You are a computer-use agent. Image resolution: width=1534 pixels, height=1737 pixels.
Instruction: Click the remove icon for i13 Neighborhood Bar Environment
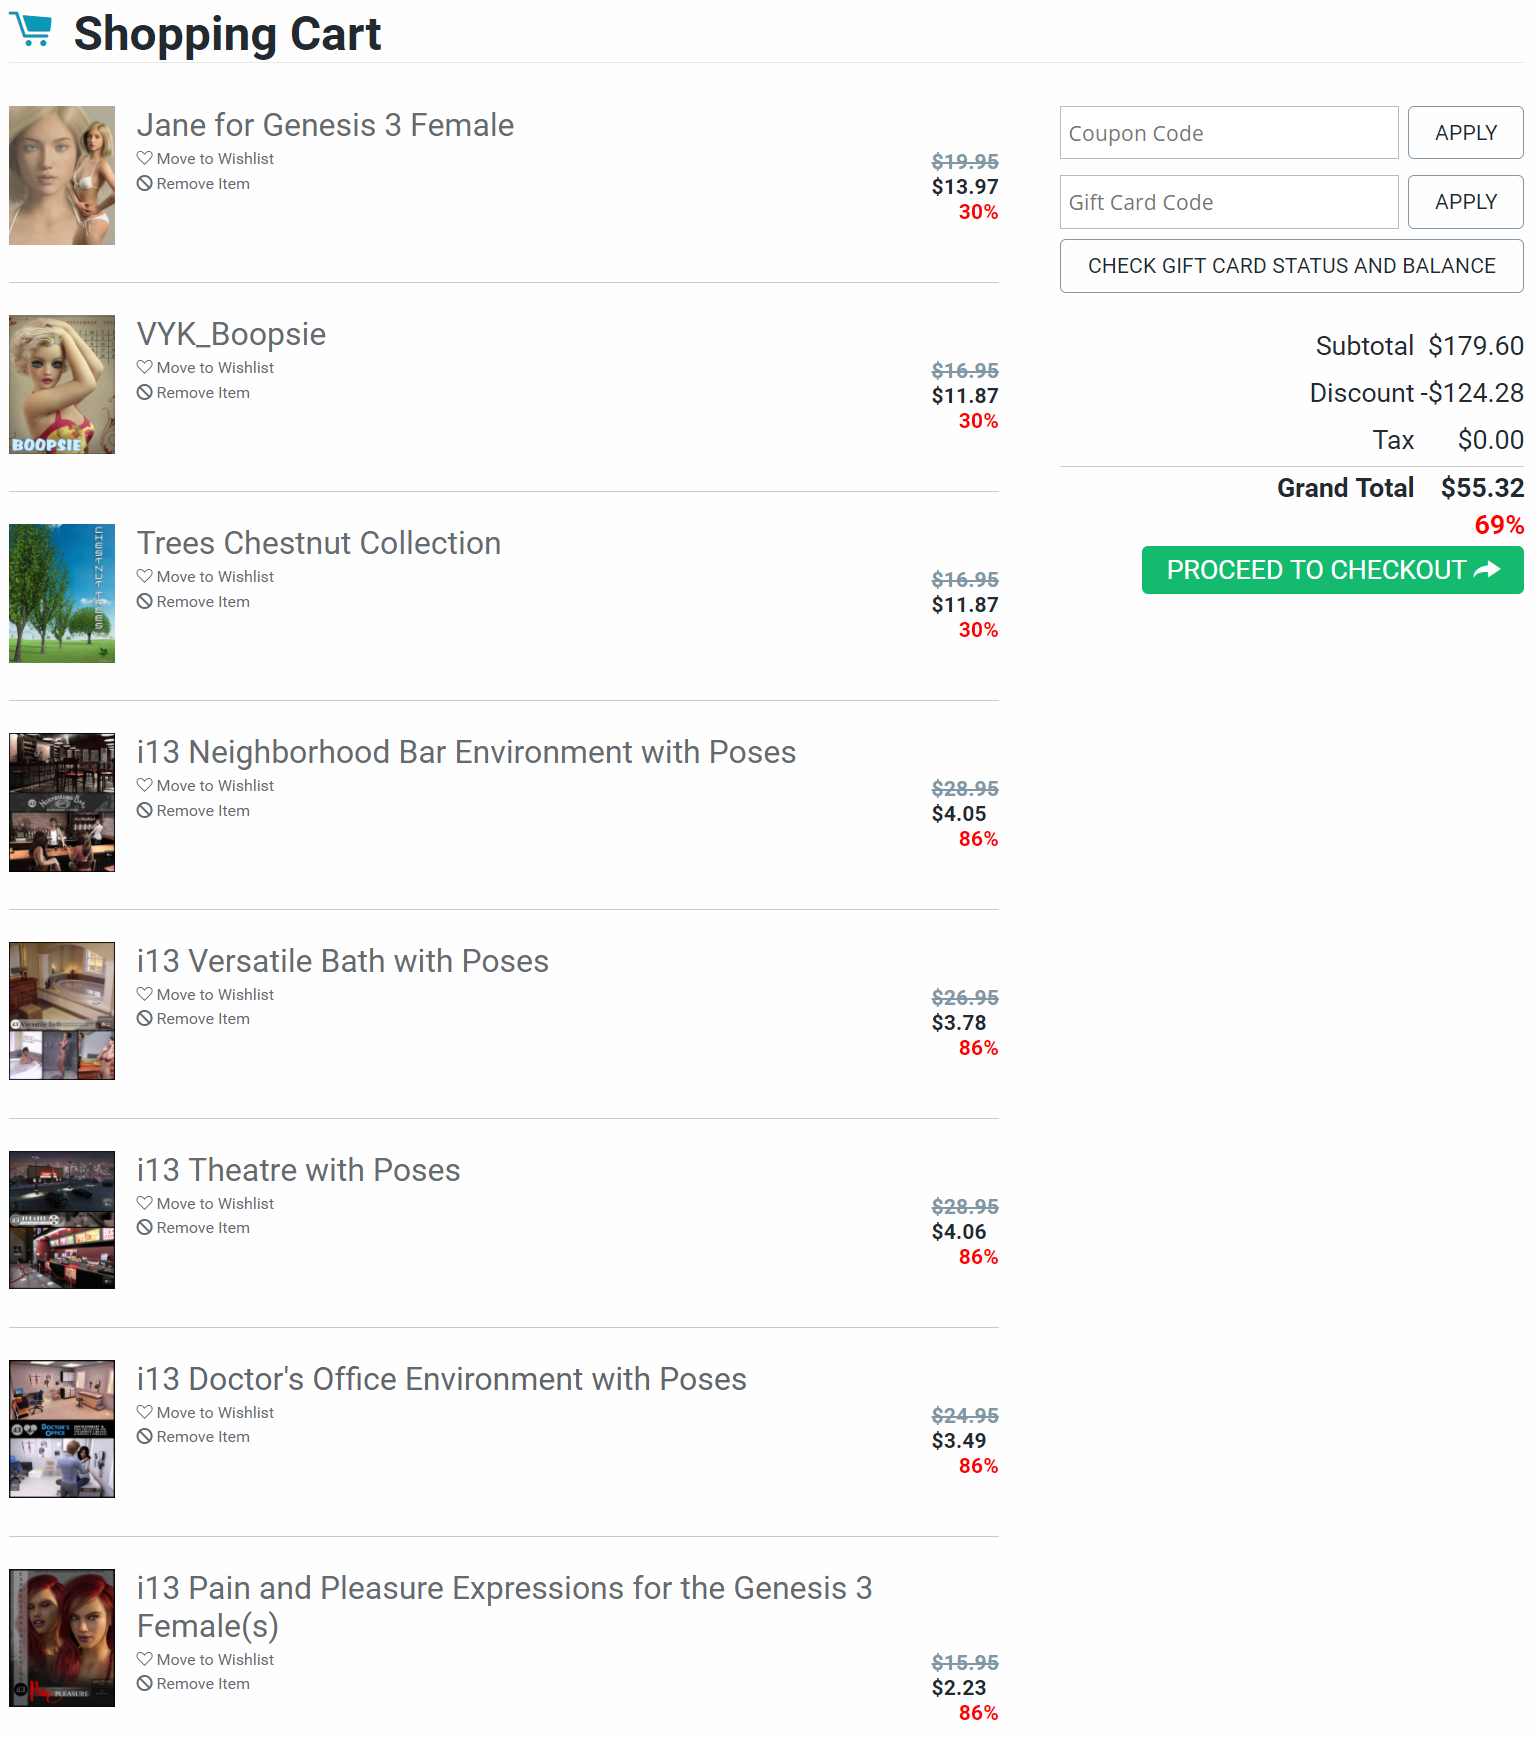click(x=145, y=810)
